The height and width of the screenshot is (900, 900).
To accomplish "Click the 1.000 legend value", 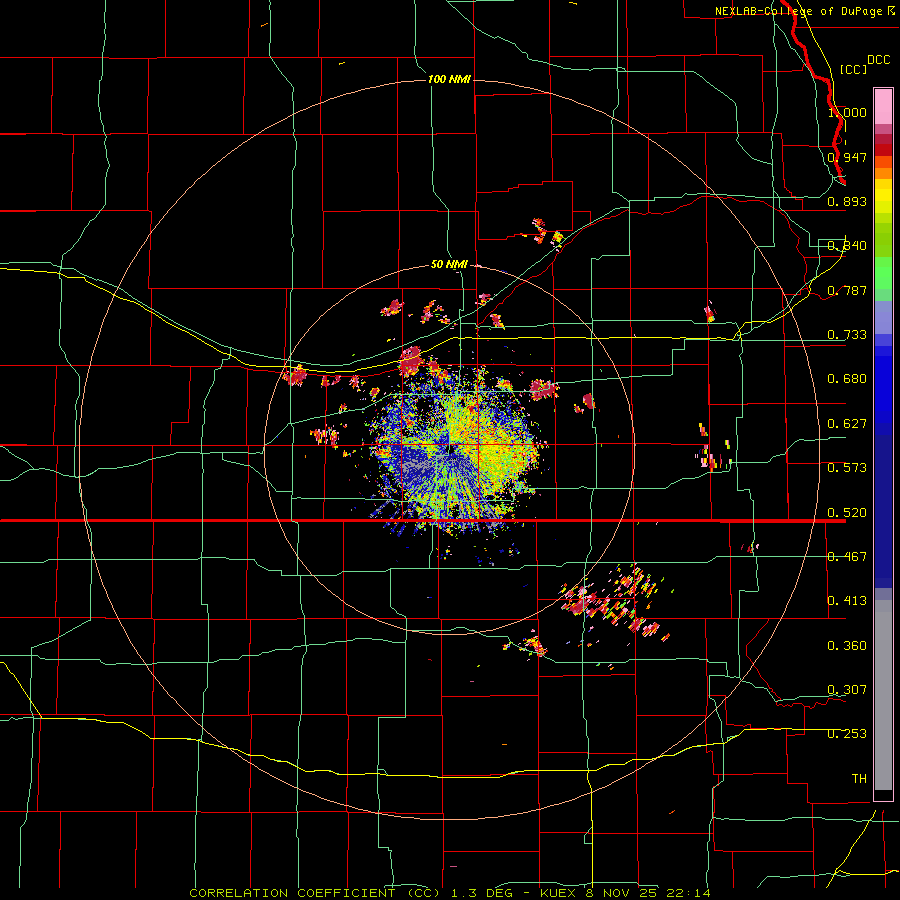I will point(847,112).
